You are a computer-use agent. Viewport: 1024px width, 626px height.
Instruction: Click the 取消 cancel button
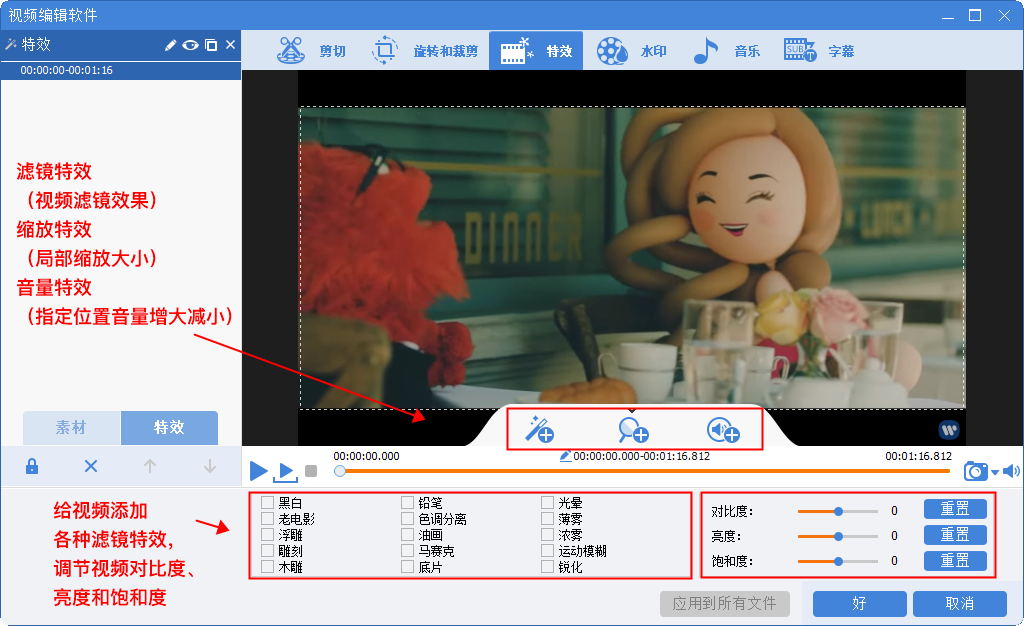959,604
